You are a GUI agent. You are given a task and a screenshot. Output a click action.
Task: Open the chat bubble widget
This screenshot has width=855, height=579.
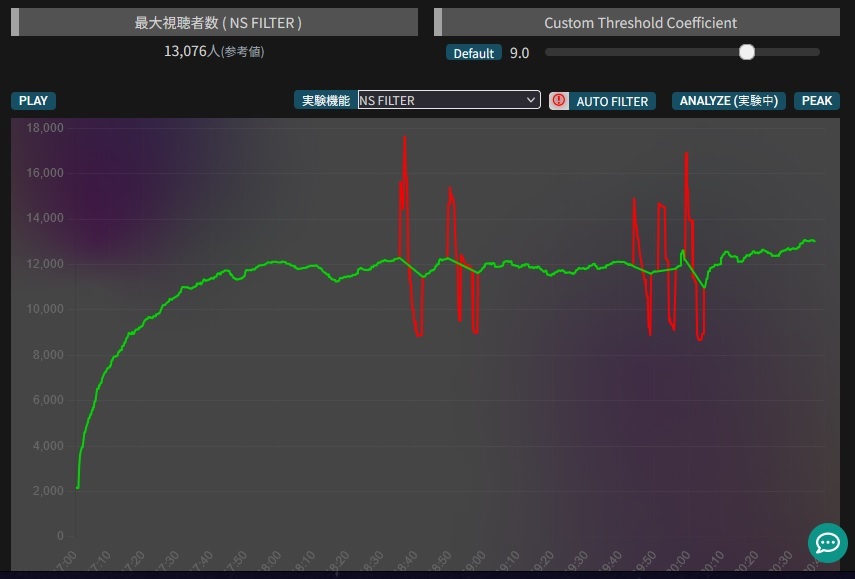point(827,542)
